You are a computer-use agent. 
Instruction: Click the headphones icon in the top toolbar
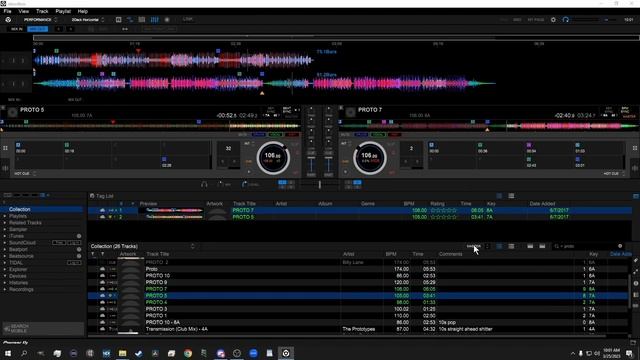click(x=565, y=20)
